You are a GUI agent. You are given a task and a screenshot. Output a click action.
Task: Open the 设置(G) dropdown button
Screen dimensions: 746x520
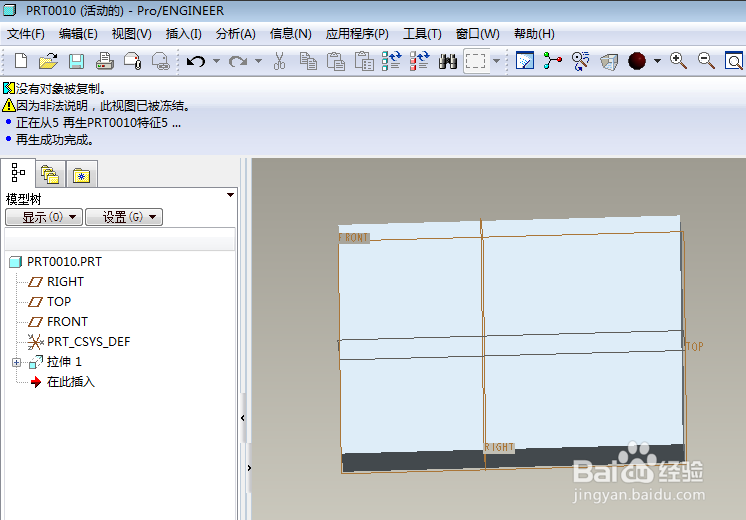pos(124,217)
